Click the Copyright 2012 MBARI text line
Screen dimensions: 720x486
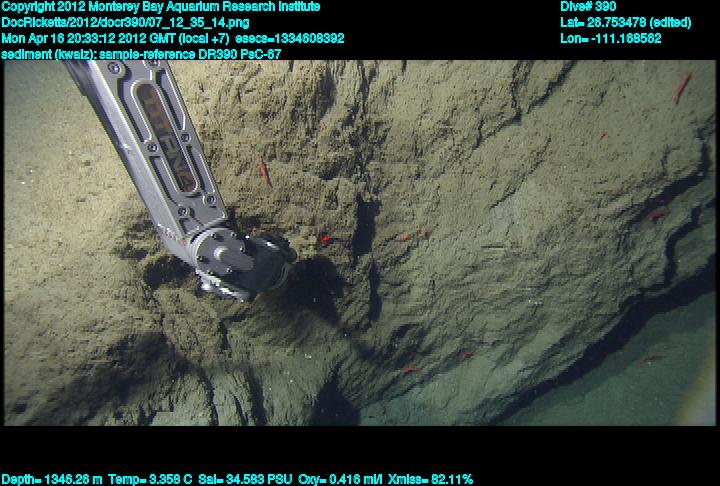[x=160, y=7]
